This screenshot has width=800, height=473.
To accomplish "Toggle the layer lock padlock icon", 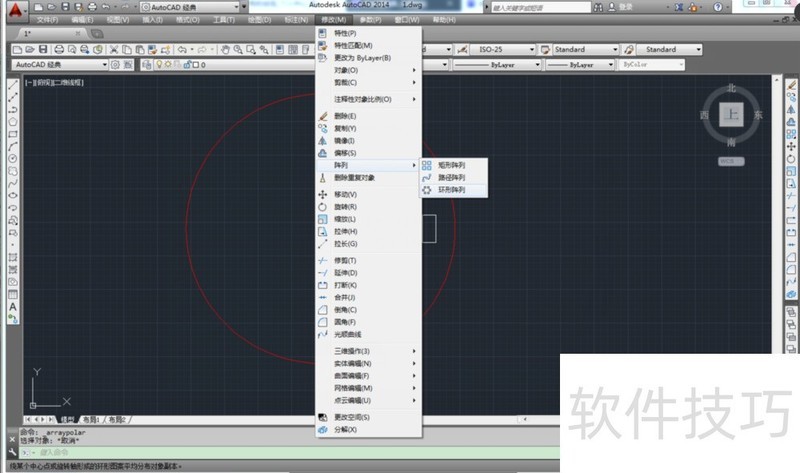I will click(x=187, y=65).
